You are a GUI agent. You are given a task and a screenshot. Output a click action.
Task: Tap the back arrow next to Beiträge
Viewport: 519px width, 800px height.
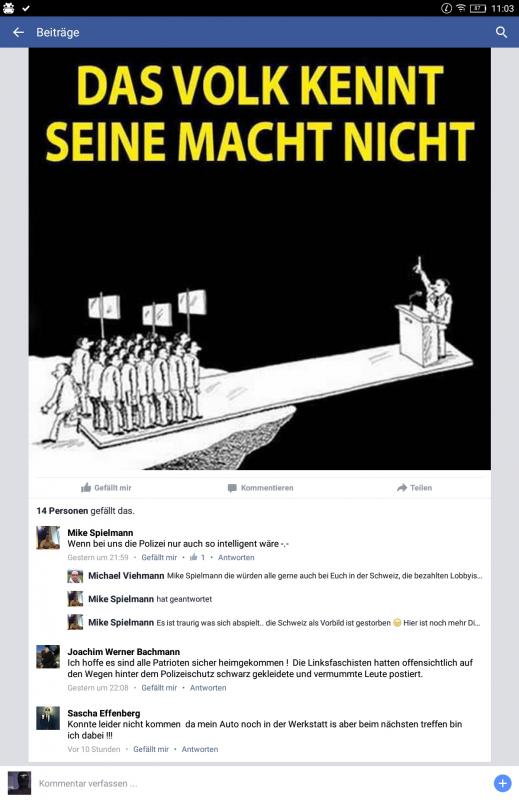pyautogui.click(x=18, y=32)
